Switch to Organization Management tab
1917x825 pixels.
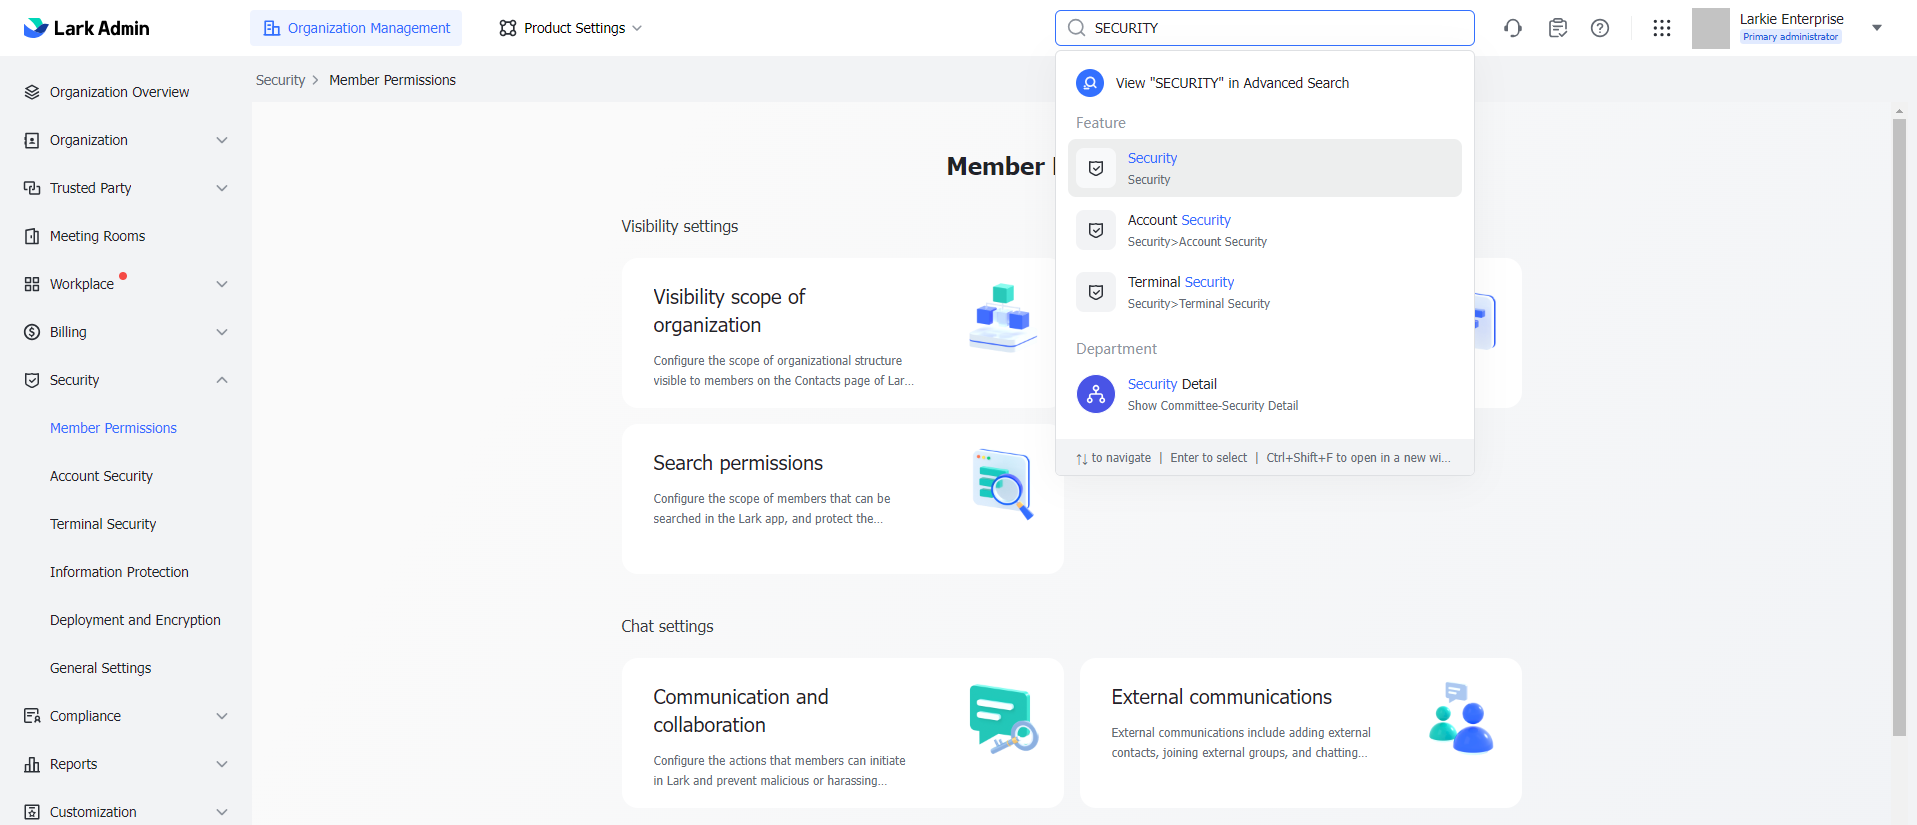click(356, 28)
